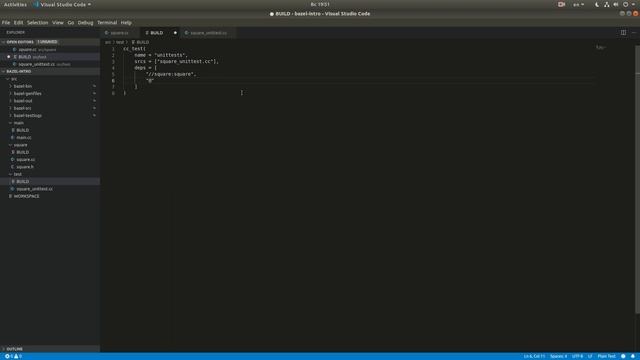Click the code line containing //square:square
Screen dimensions: 640x360
pyautogui.click(x=171, y=74)
